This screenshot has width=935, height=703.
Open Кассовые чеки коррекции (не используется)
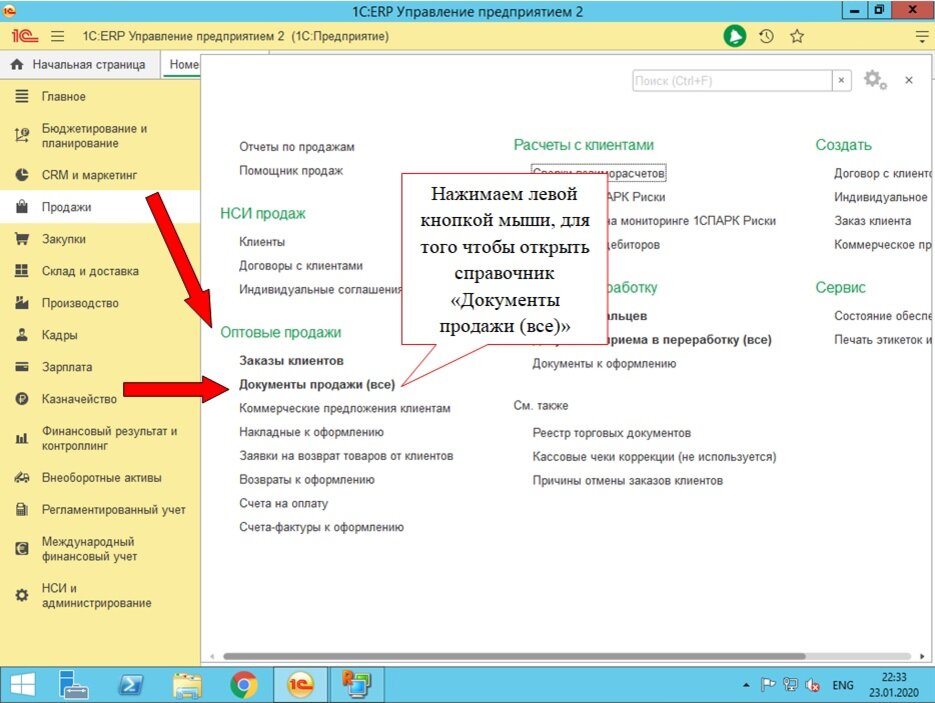pos(654,457)
